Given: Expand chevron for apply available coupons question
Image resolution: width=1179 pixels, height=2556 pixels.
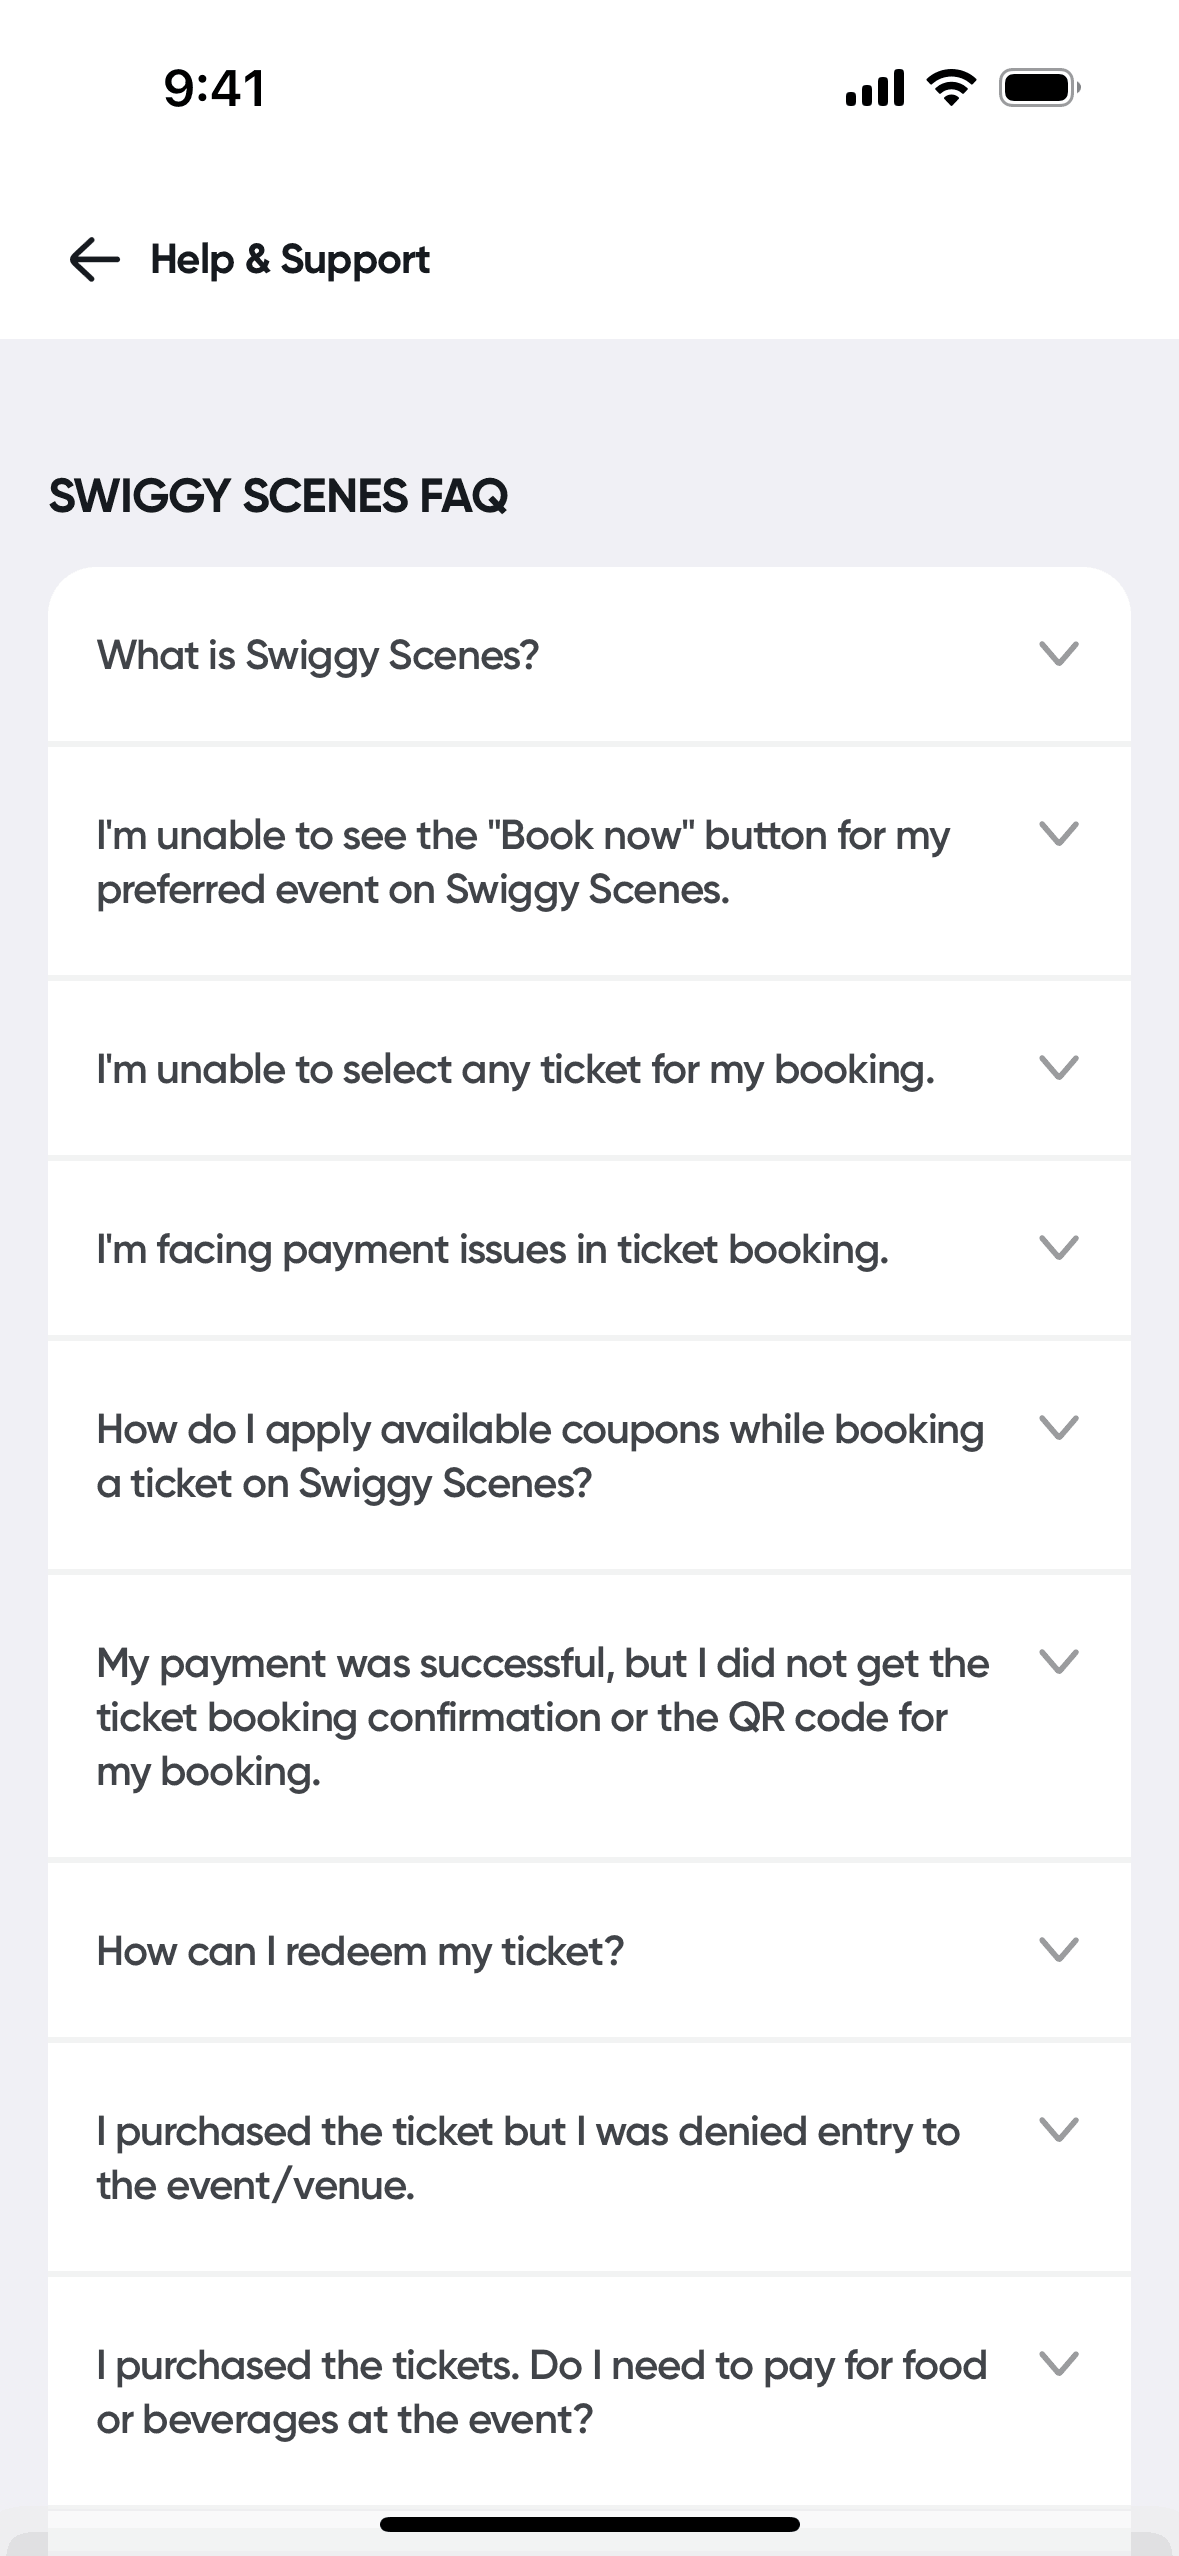Looking at the screenshot, I should pyautogui.click(x=1058, y=1428).
